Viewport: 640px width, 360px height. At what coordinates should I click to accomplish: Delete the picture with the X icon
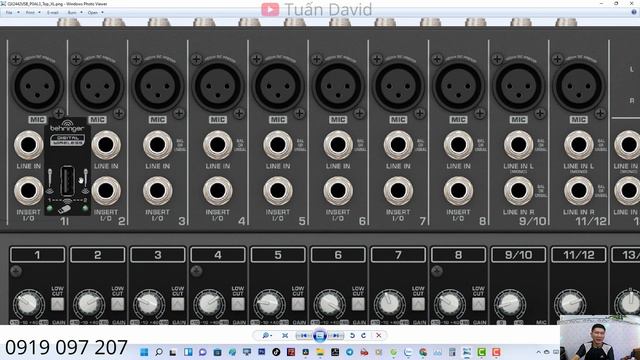coord(379,336)
